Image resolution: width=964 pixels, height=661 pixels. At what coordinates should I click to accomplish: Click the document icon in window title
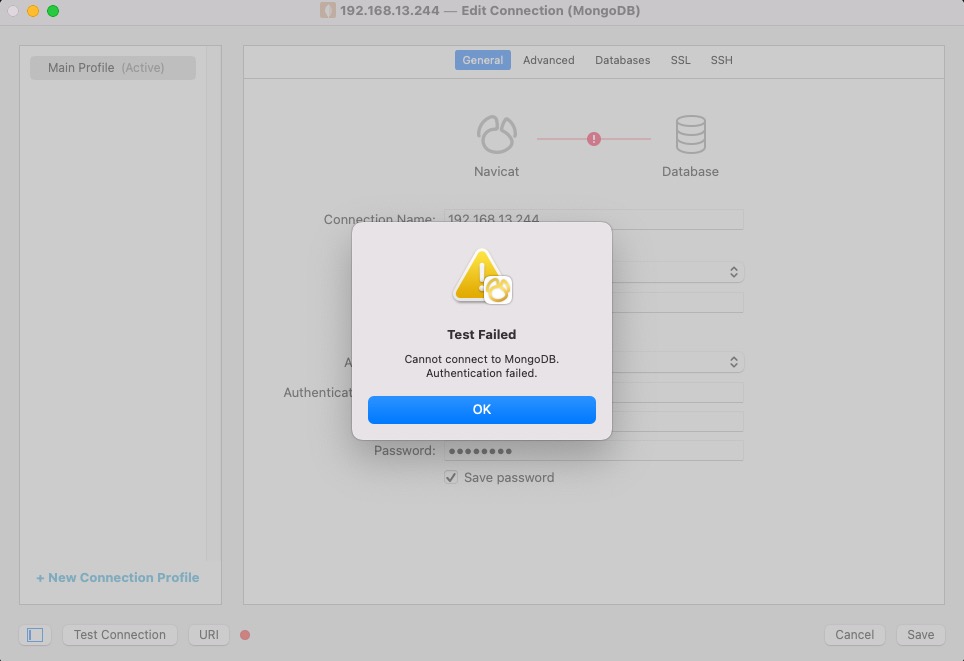328,10
